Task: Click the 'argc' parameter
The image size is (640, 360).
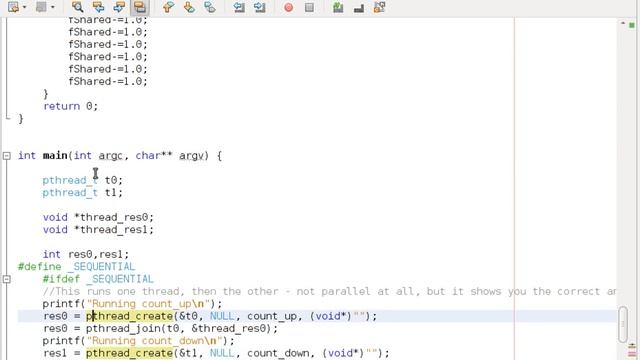Action: [x=110, y=156]
